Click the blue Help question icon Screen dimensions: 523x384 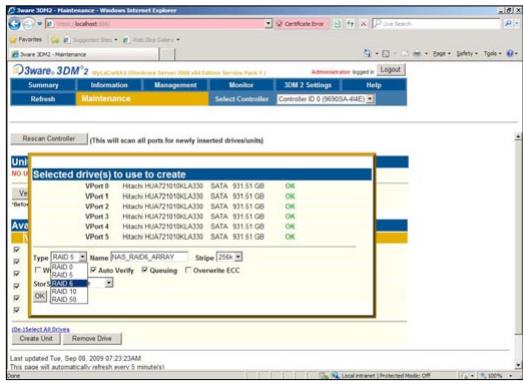(510, 53)
